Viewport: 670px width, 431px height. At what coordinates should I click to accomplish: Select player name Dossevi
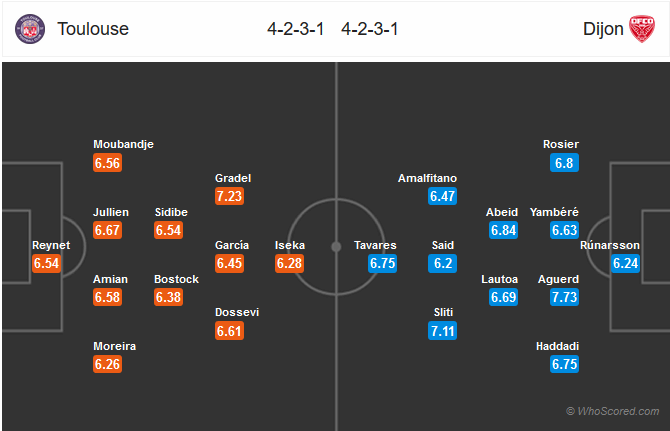pyautogui.click(x=237, y=312)
